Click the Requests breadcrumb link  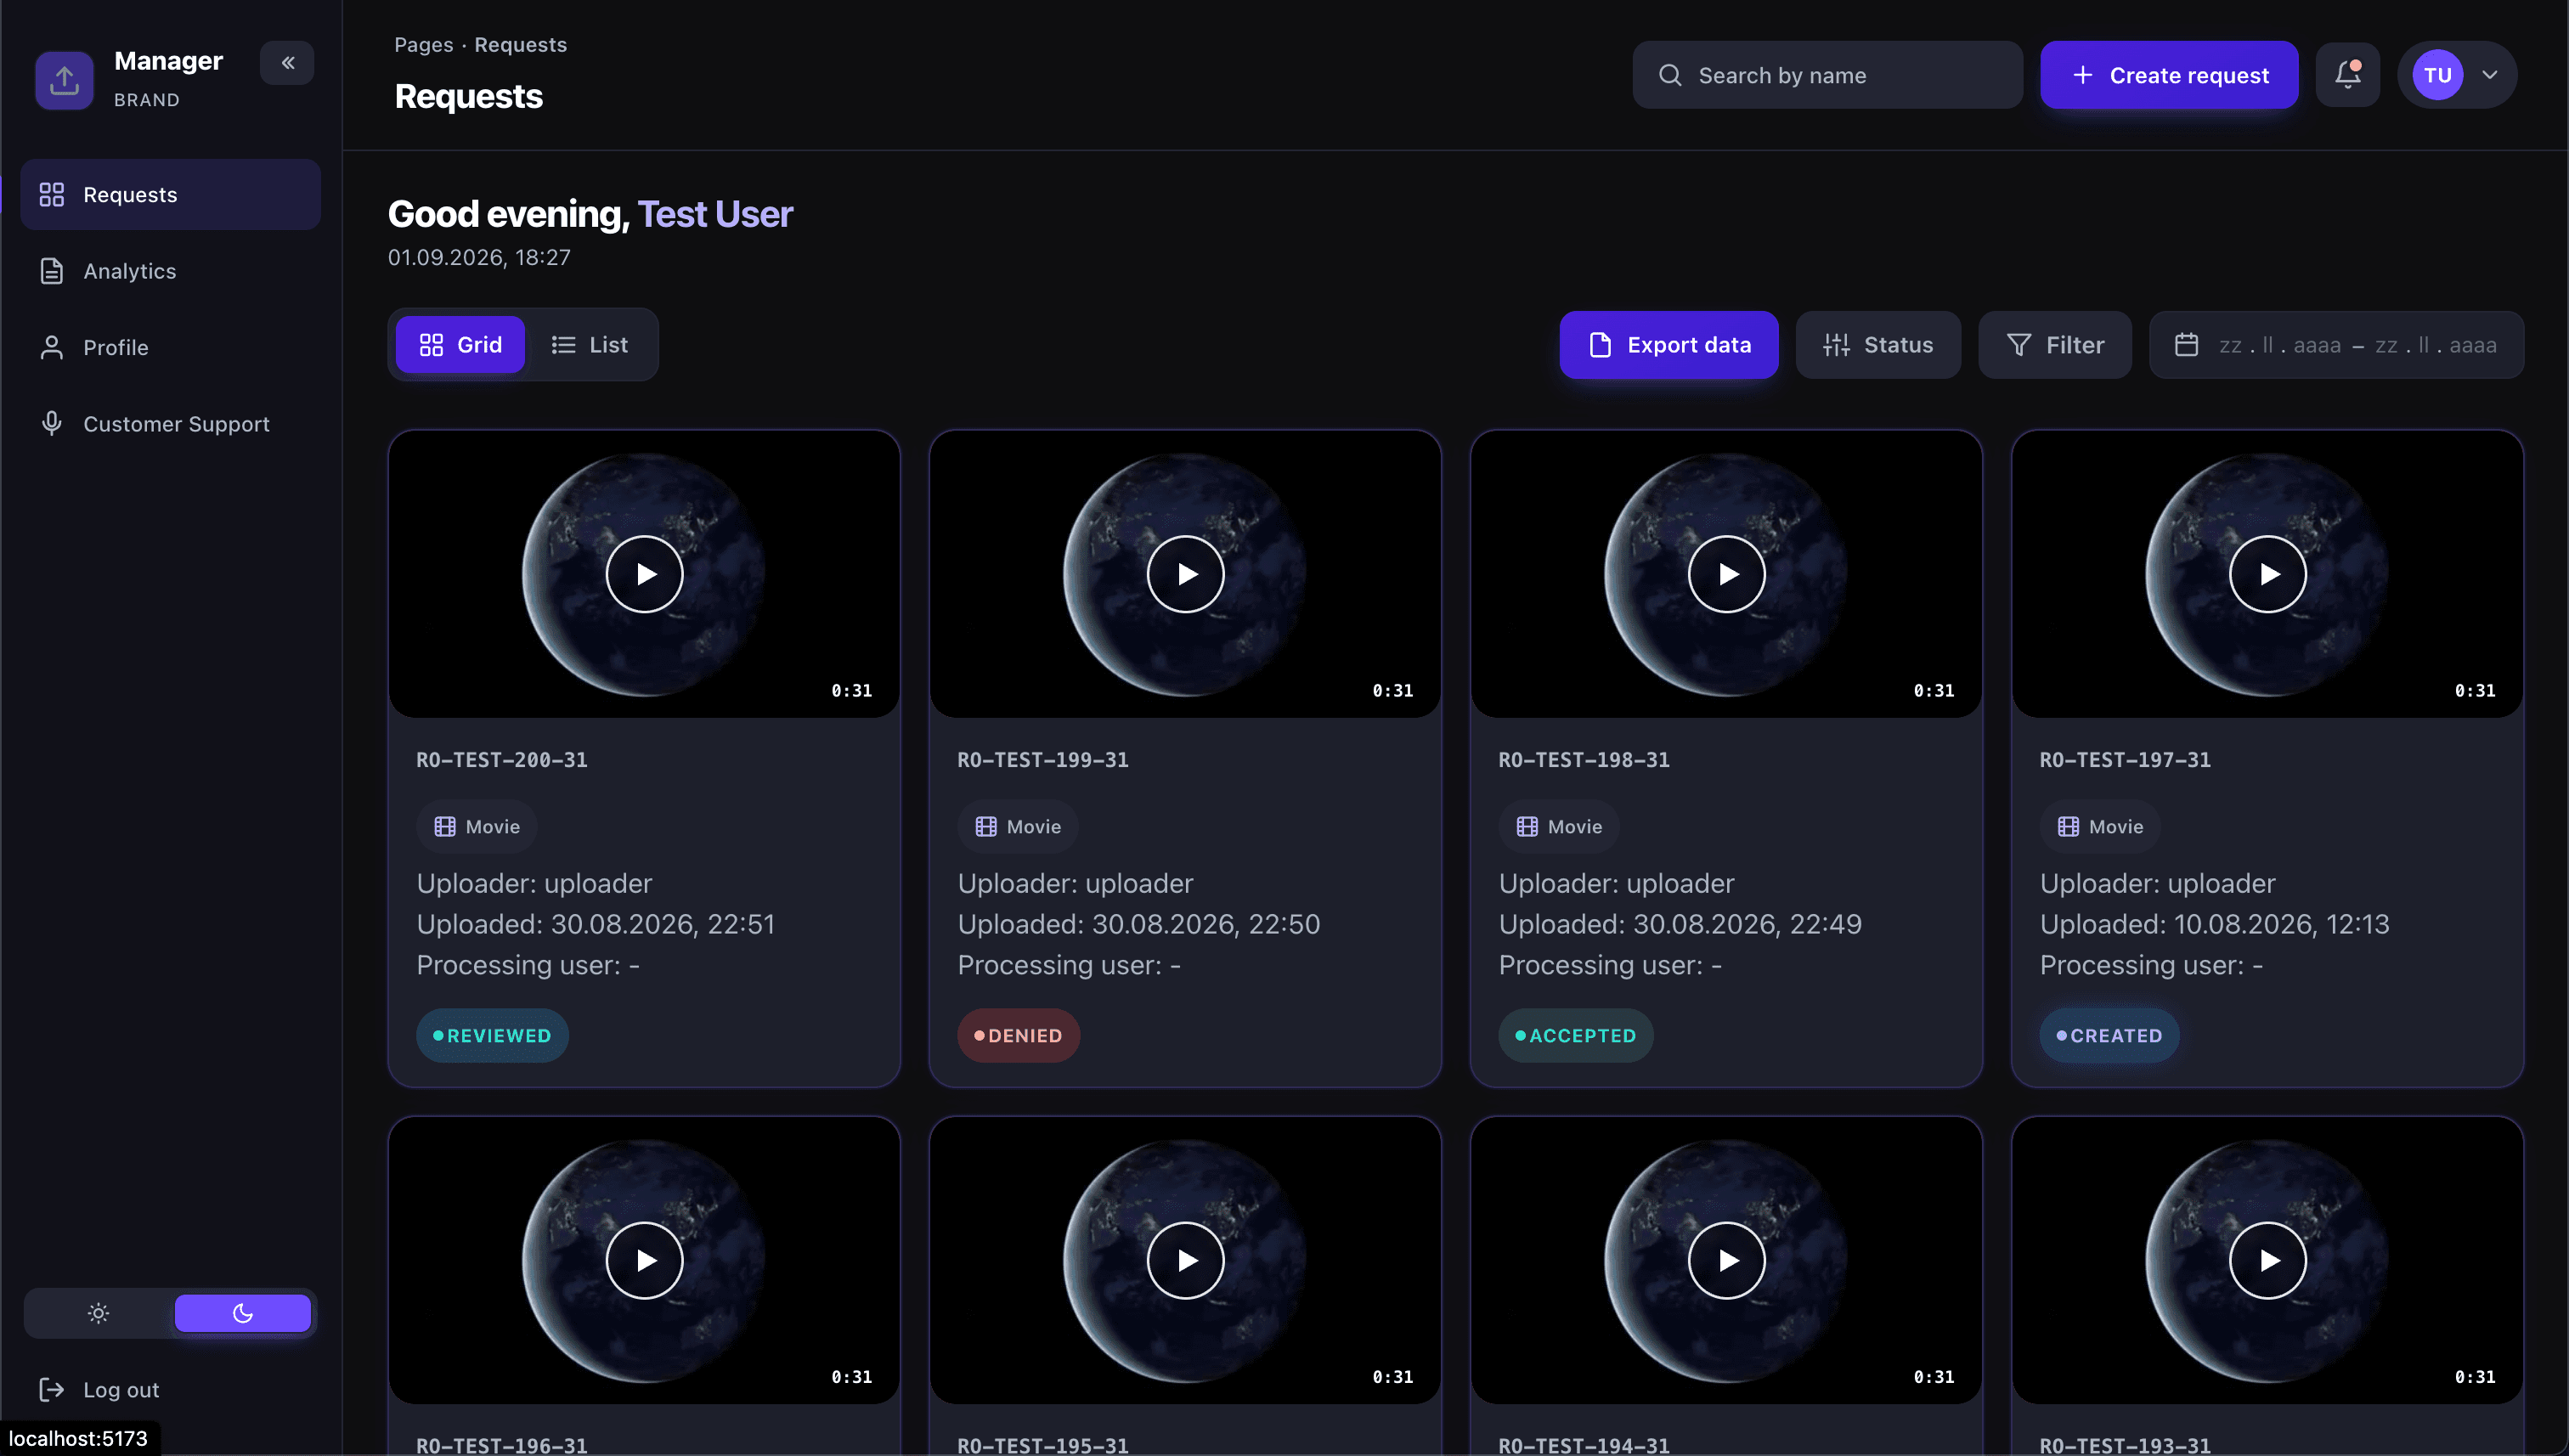click(x=520, y=45)
